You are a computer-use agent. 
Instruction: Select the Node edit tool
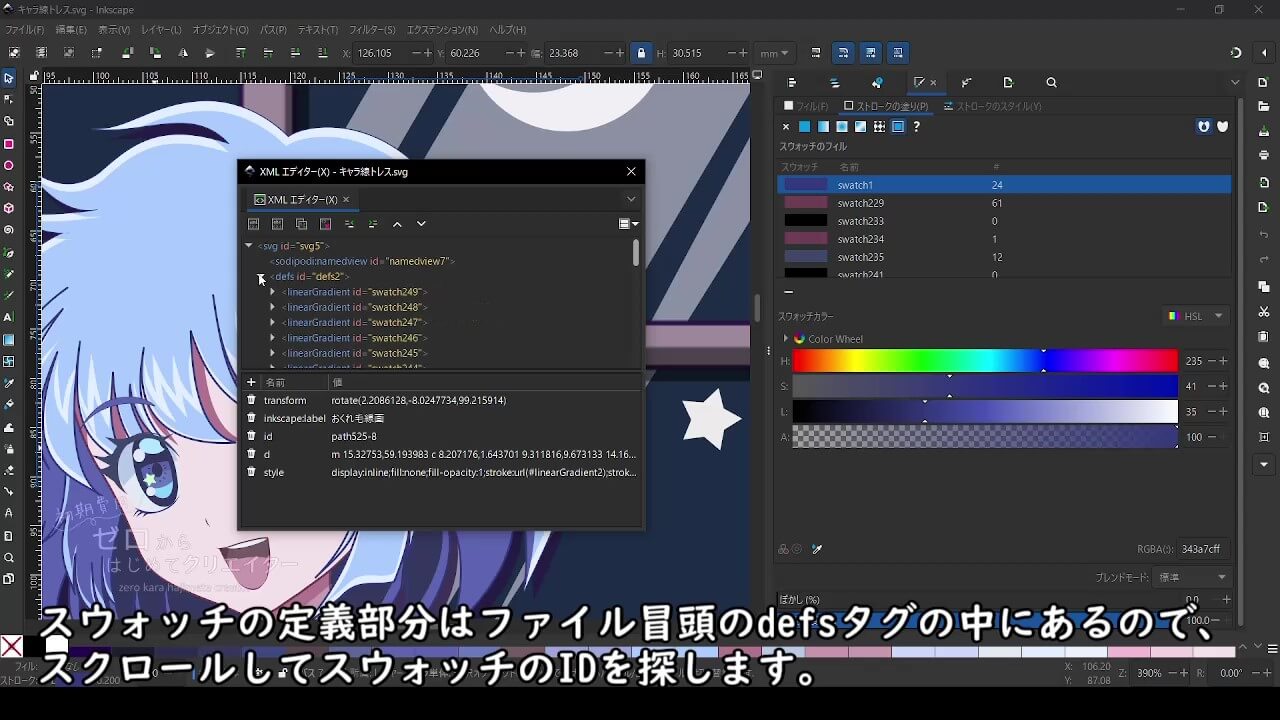click(x=9, y=99)
